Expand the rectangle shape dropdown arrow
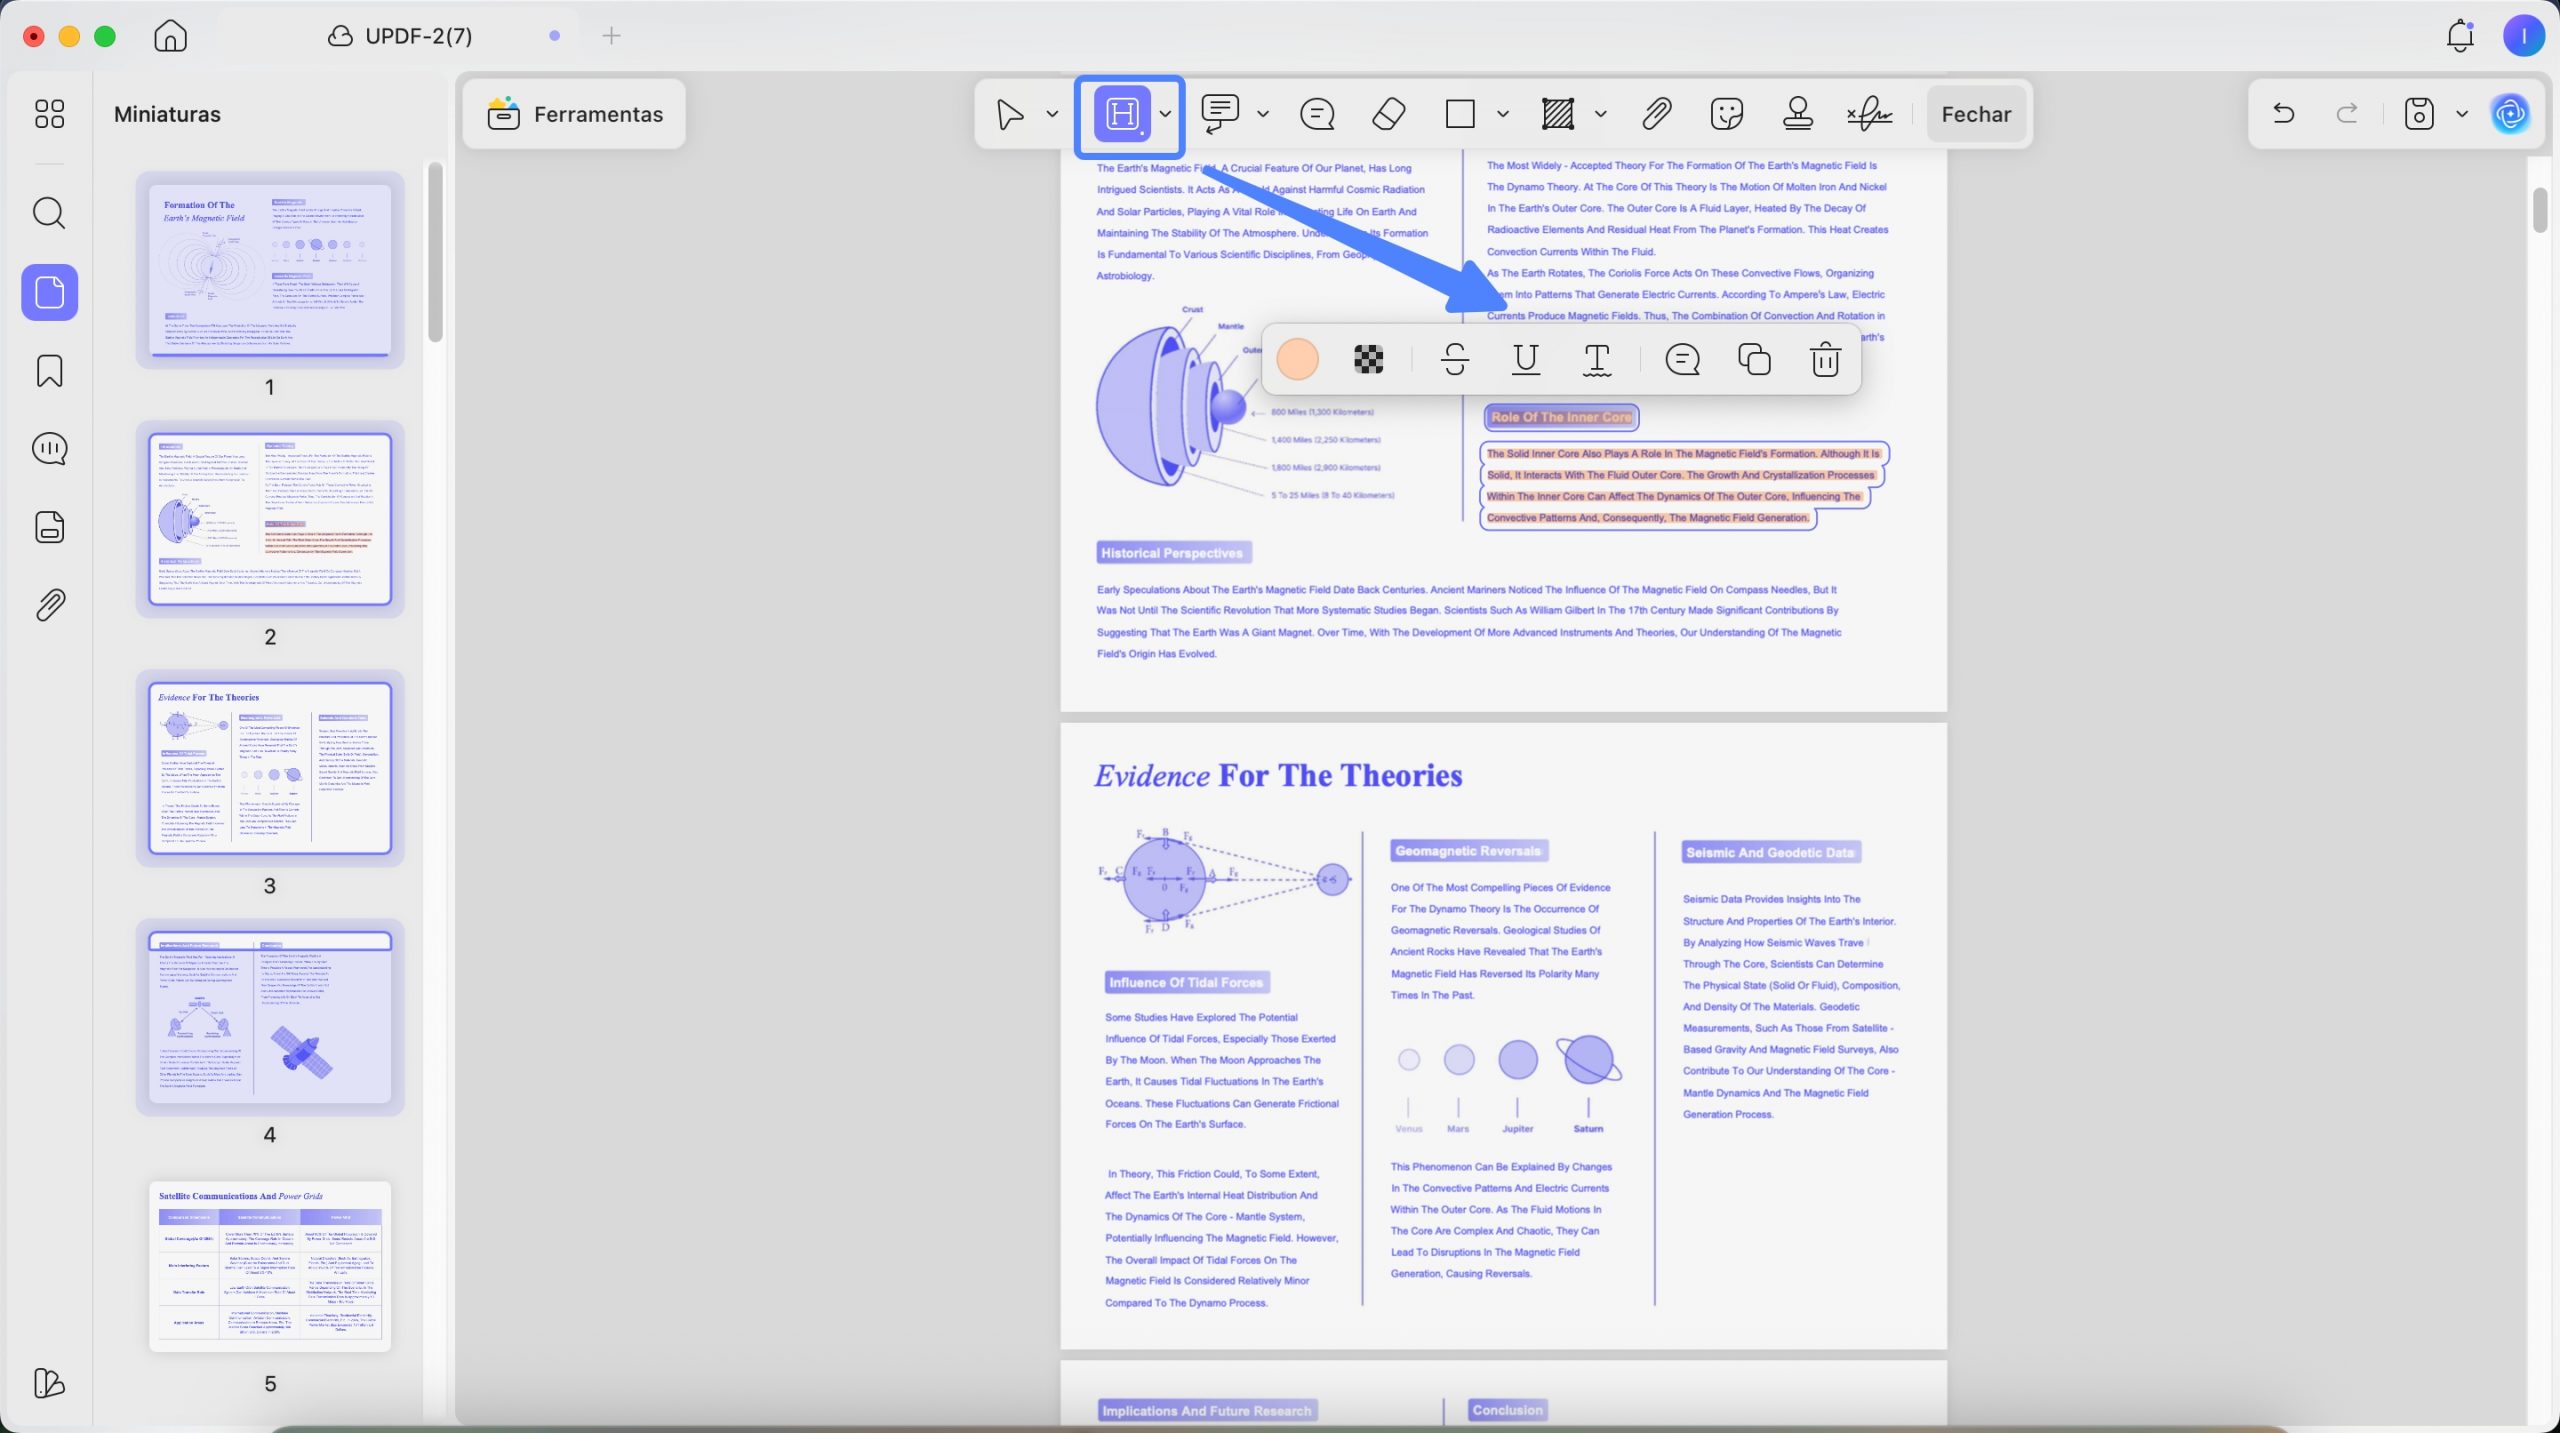 click(x=1502, y=114)
